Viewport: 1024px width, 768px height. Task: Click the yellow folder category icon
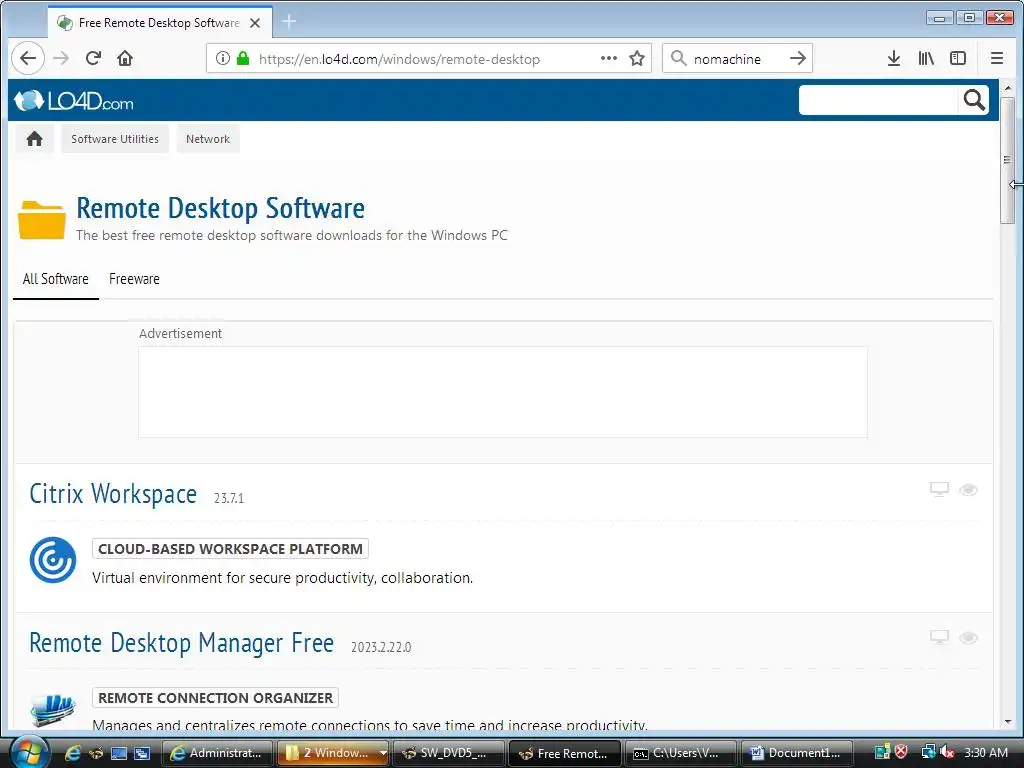pyautogui.click(x=42, y=220)
